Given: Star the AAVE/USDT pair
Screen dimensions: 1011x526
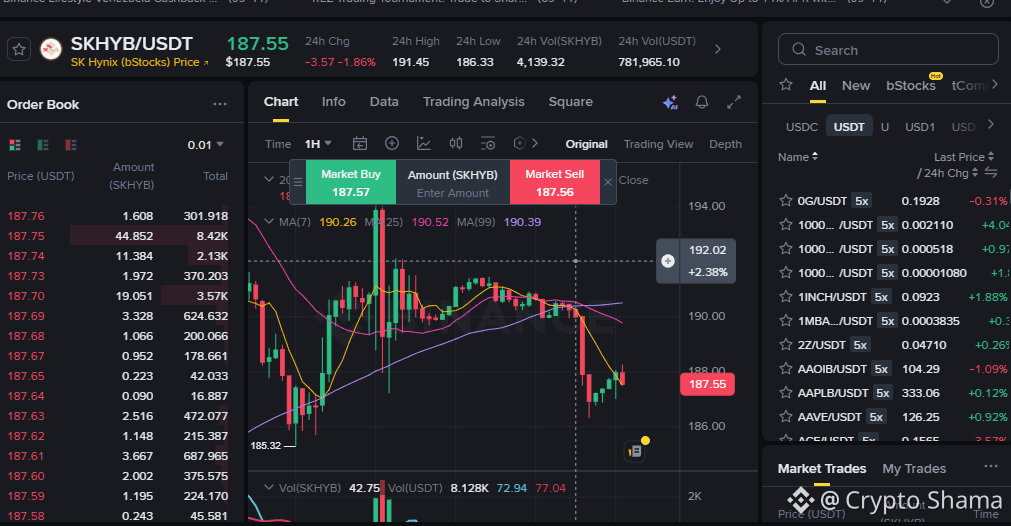Looking at the screenshot, I should point(785,417).
